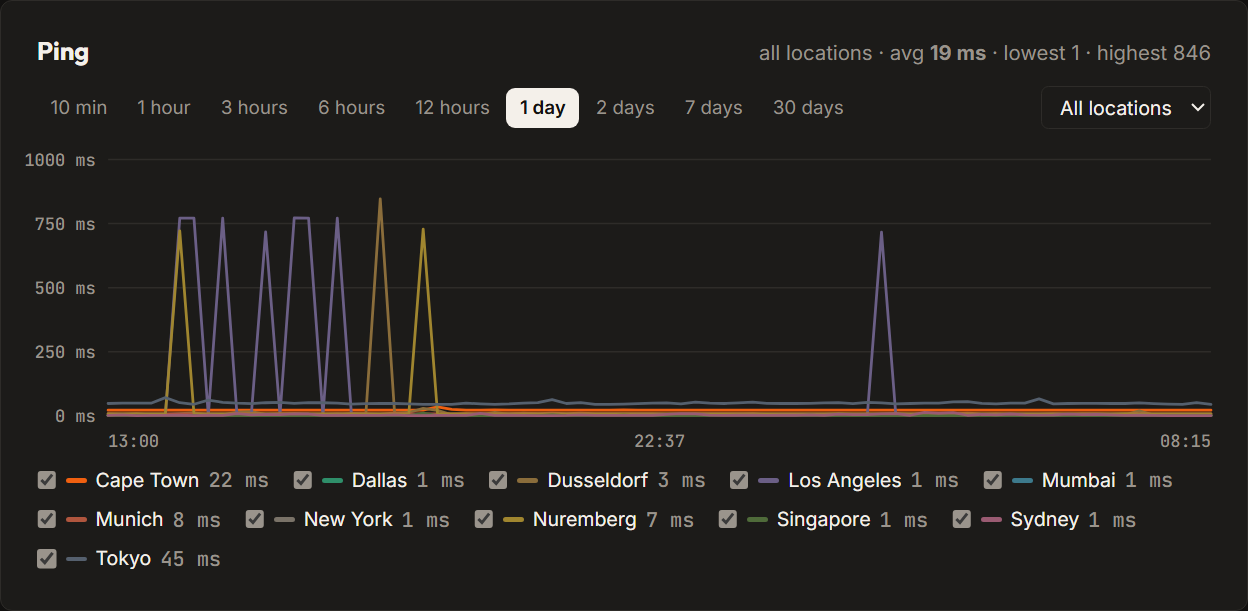
Task: Click the Ping panel title
Action: tap(63, 52)
